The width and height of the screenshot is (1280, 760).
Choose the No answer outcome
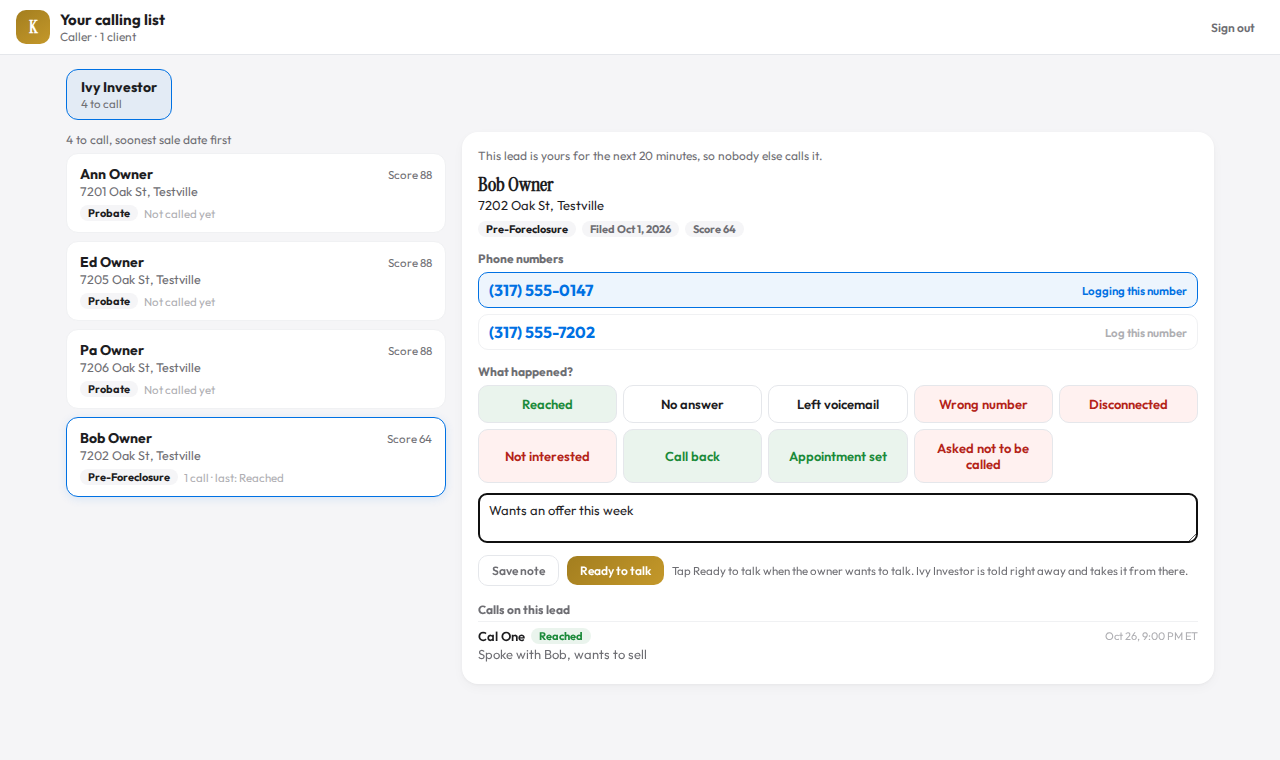coord(692,405)
